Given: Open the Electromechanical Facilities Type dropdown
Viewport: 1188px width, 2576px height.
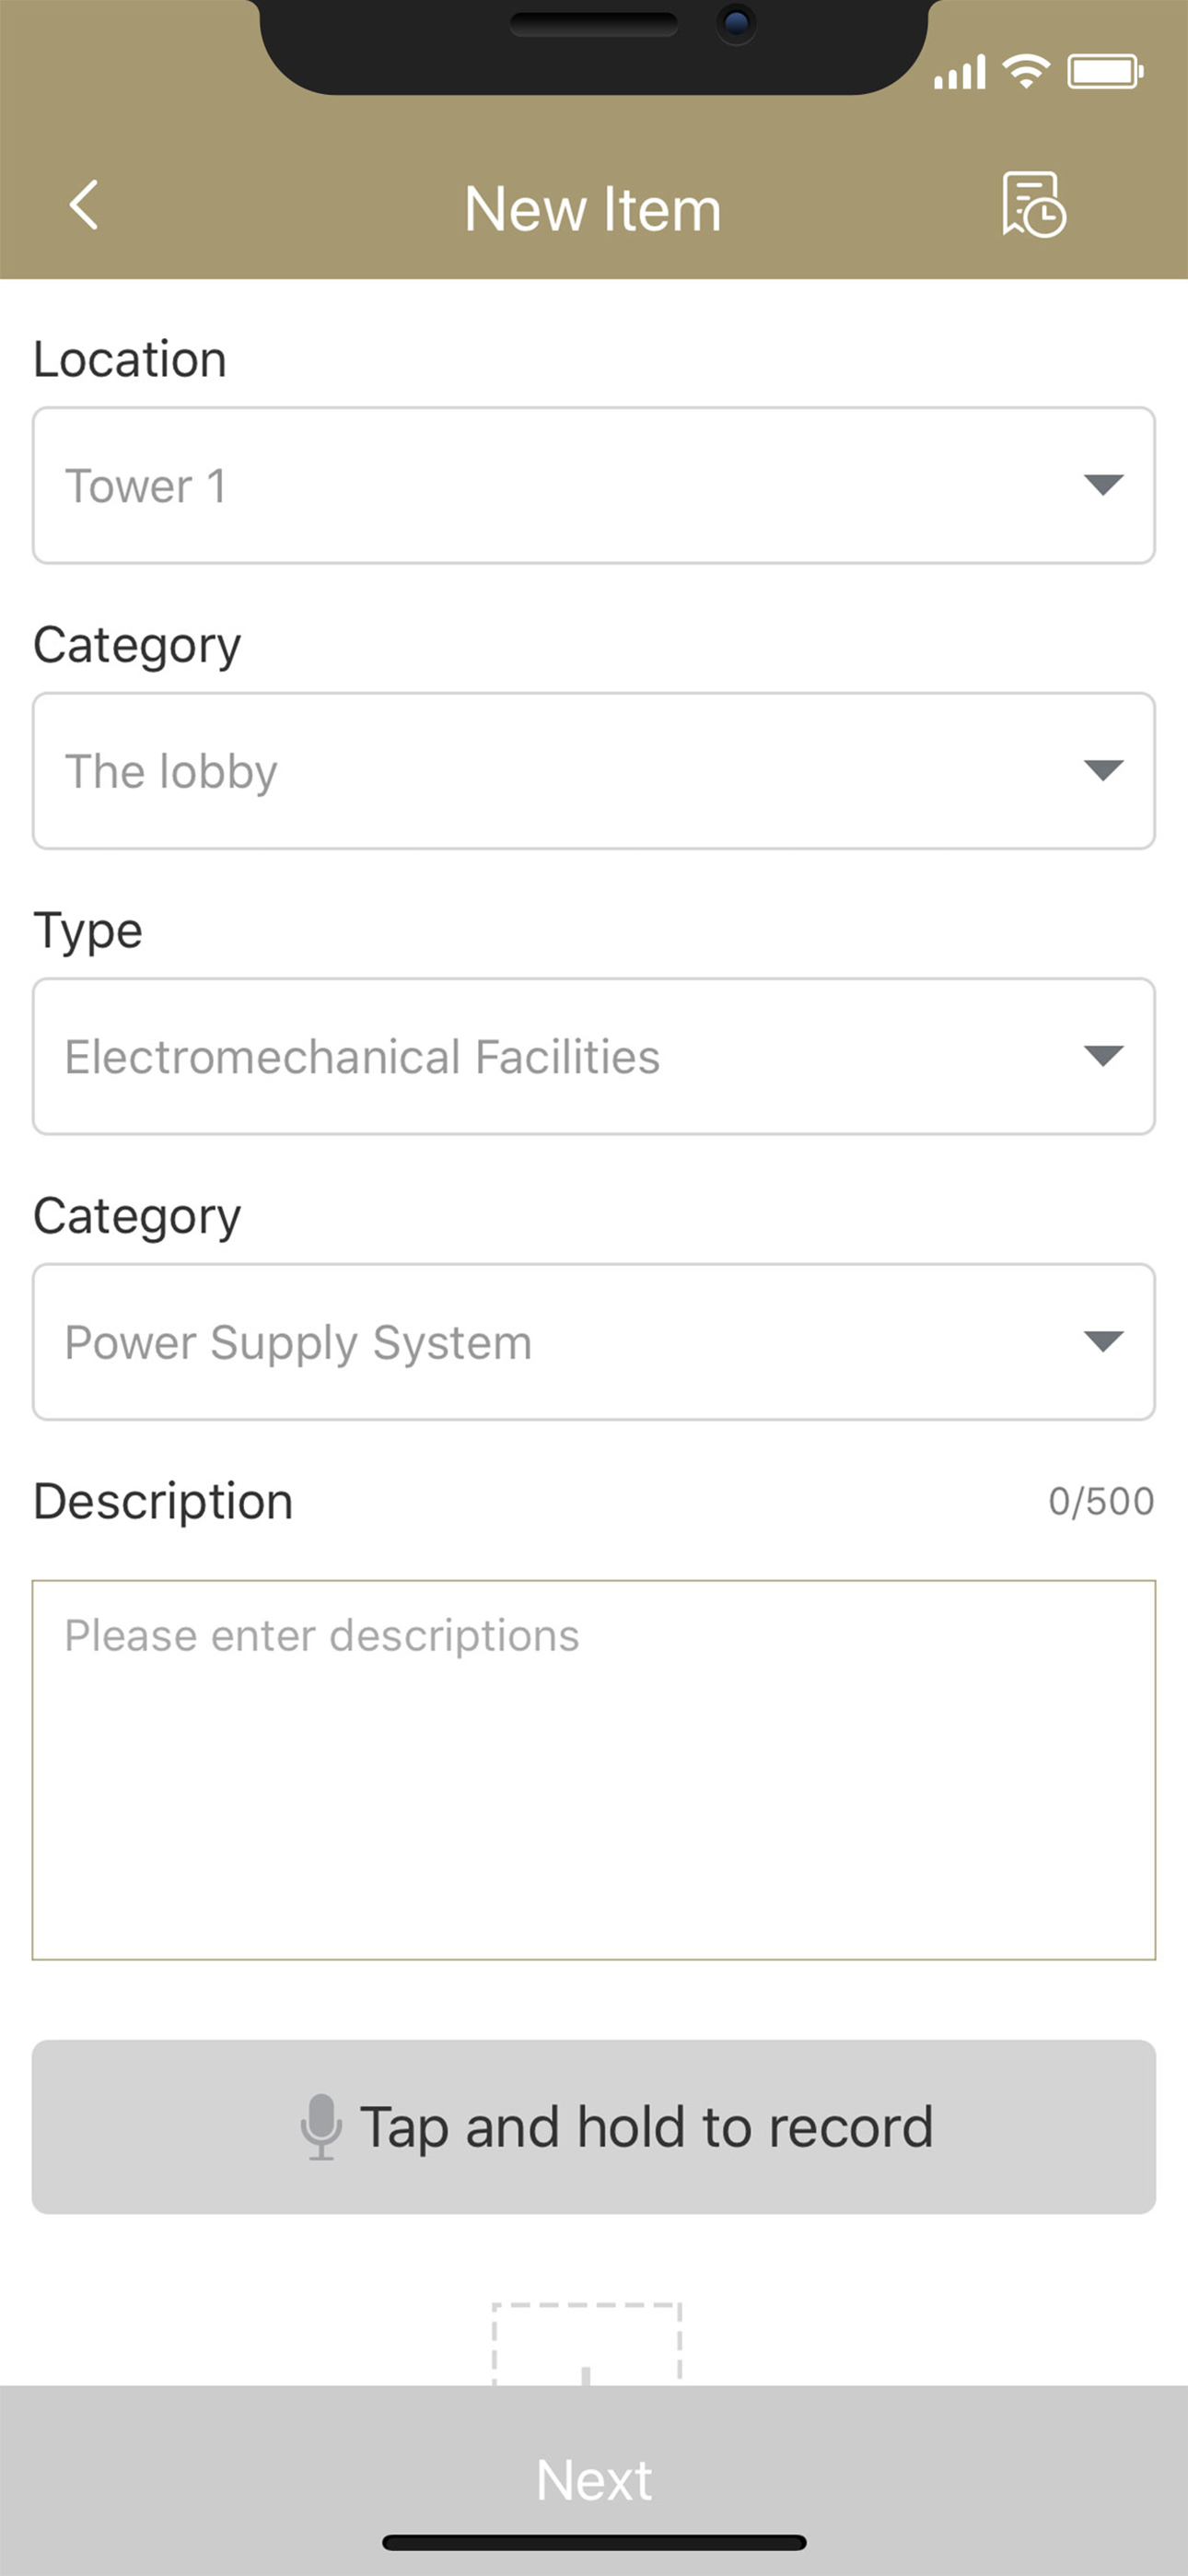Looking at the screenshot, I should pos(594,1056).
